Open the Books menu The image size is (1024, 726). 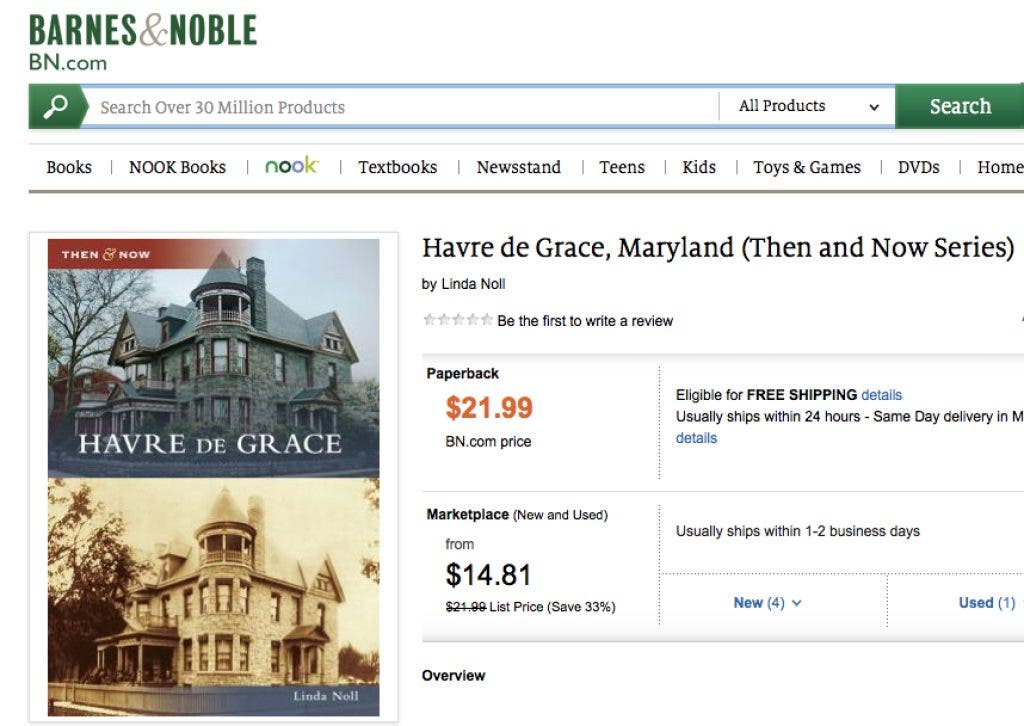tap(69, 167)
